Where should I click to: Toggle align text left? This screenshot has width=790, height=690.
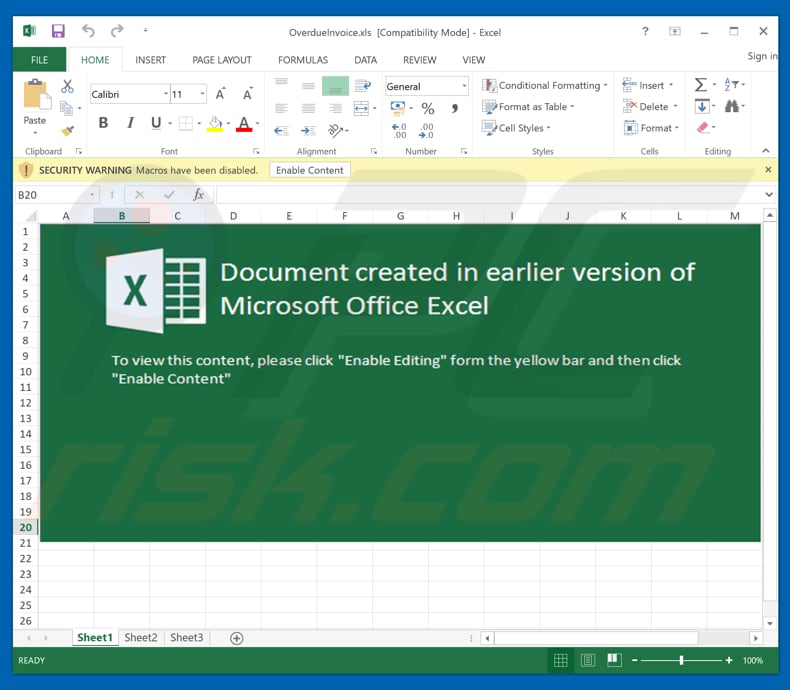[281, 108]
